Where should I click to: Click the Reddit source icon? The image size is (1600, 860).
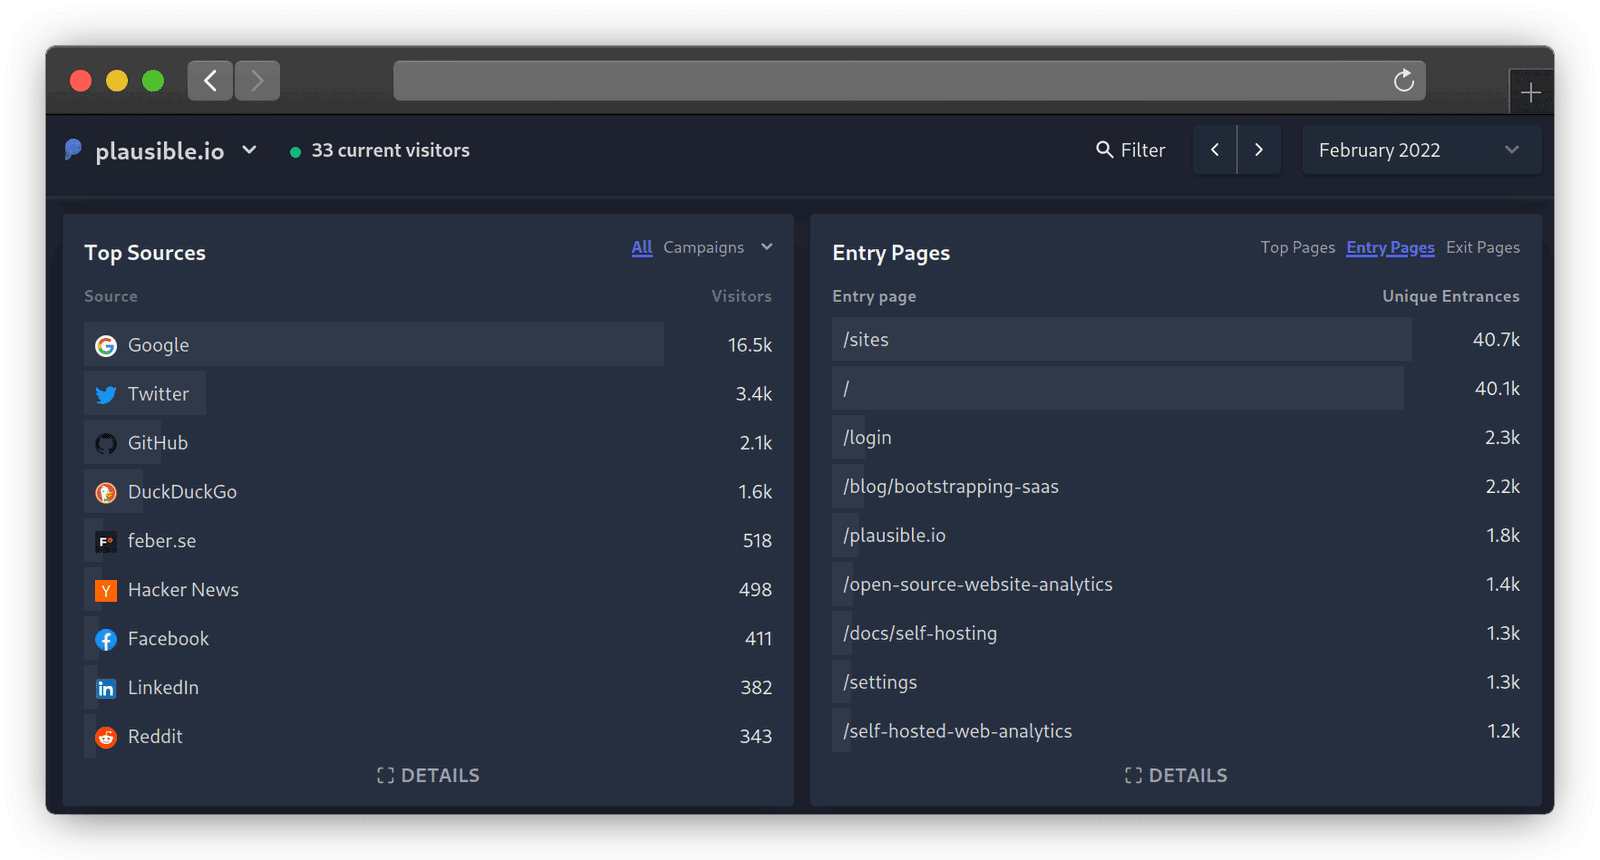pos(106,738)
